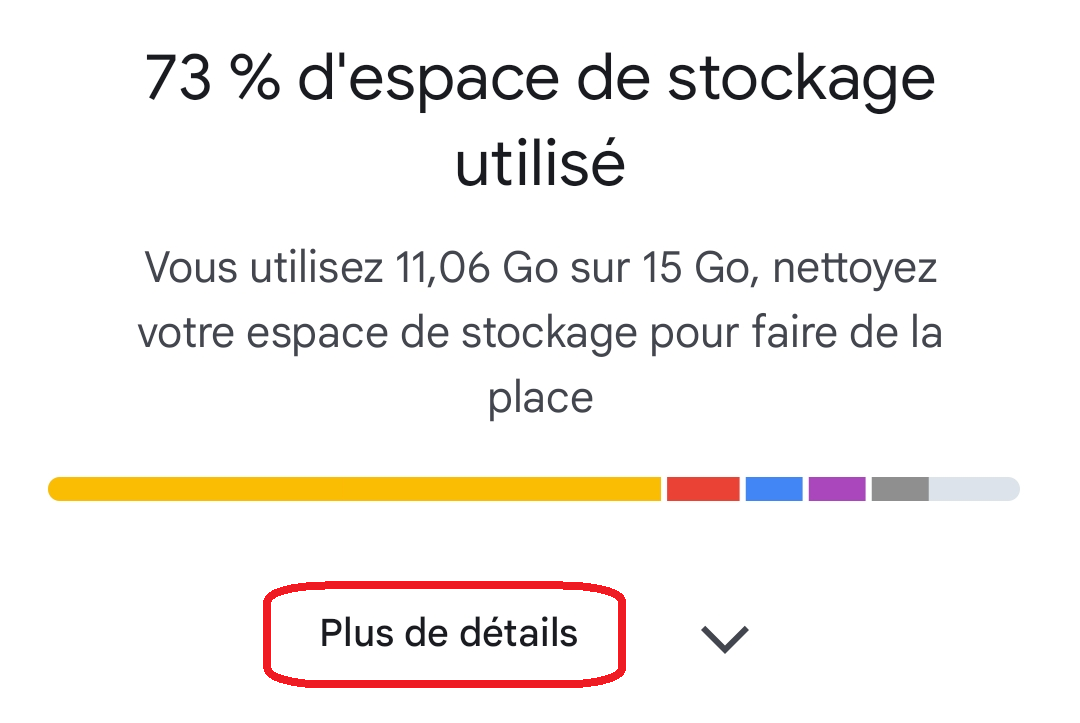
Task: Click the word "sur" between the Go values
Action: [609, 269]
